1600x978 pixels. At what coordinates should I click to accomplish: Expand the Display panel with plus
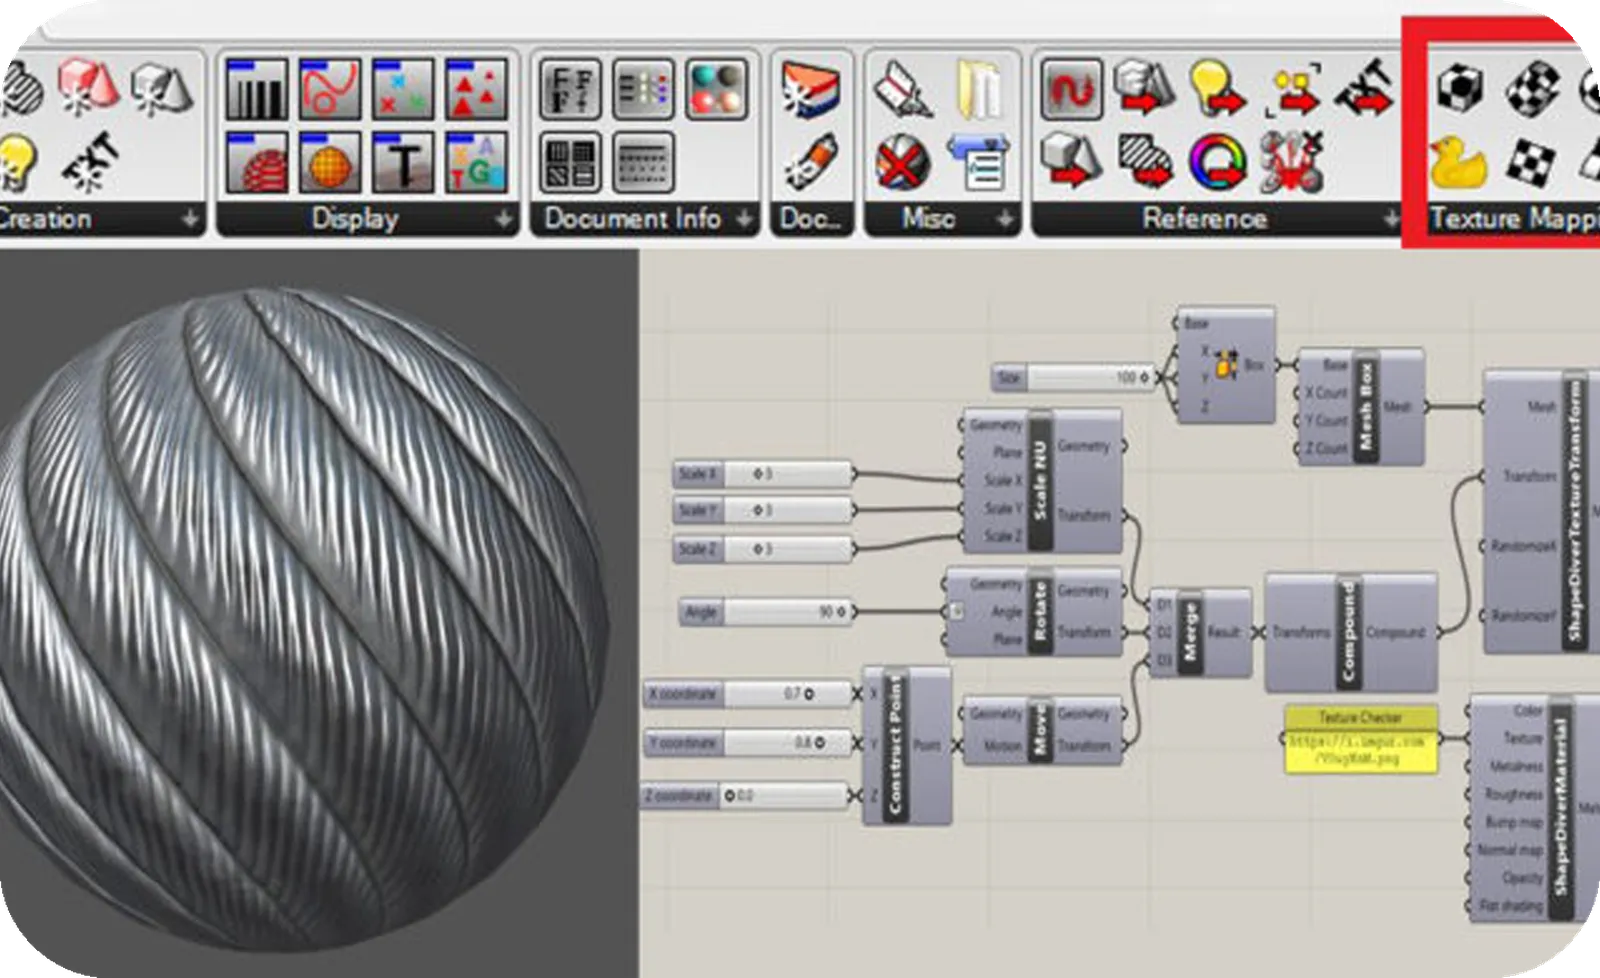(504, 219)
